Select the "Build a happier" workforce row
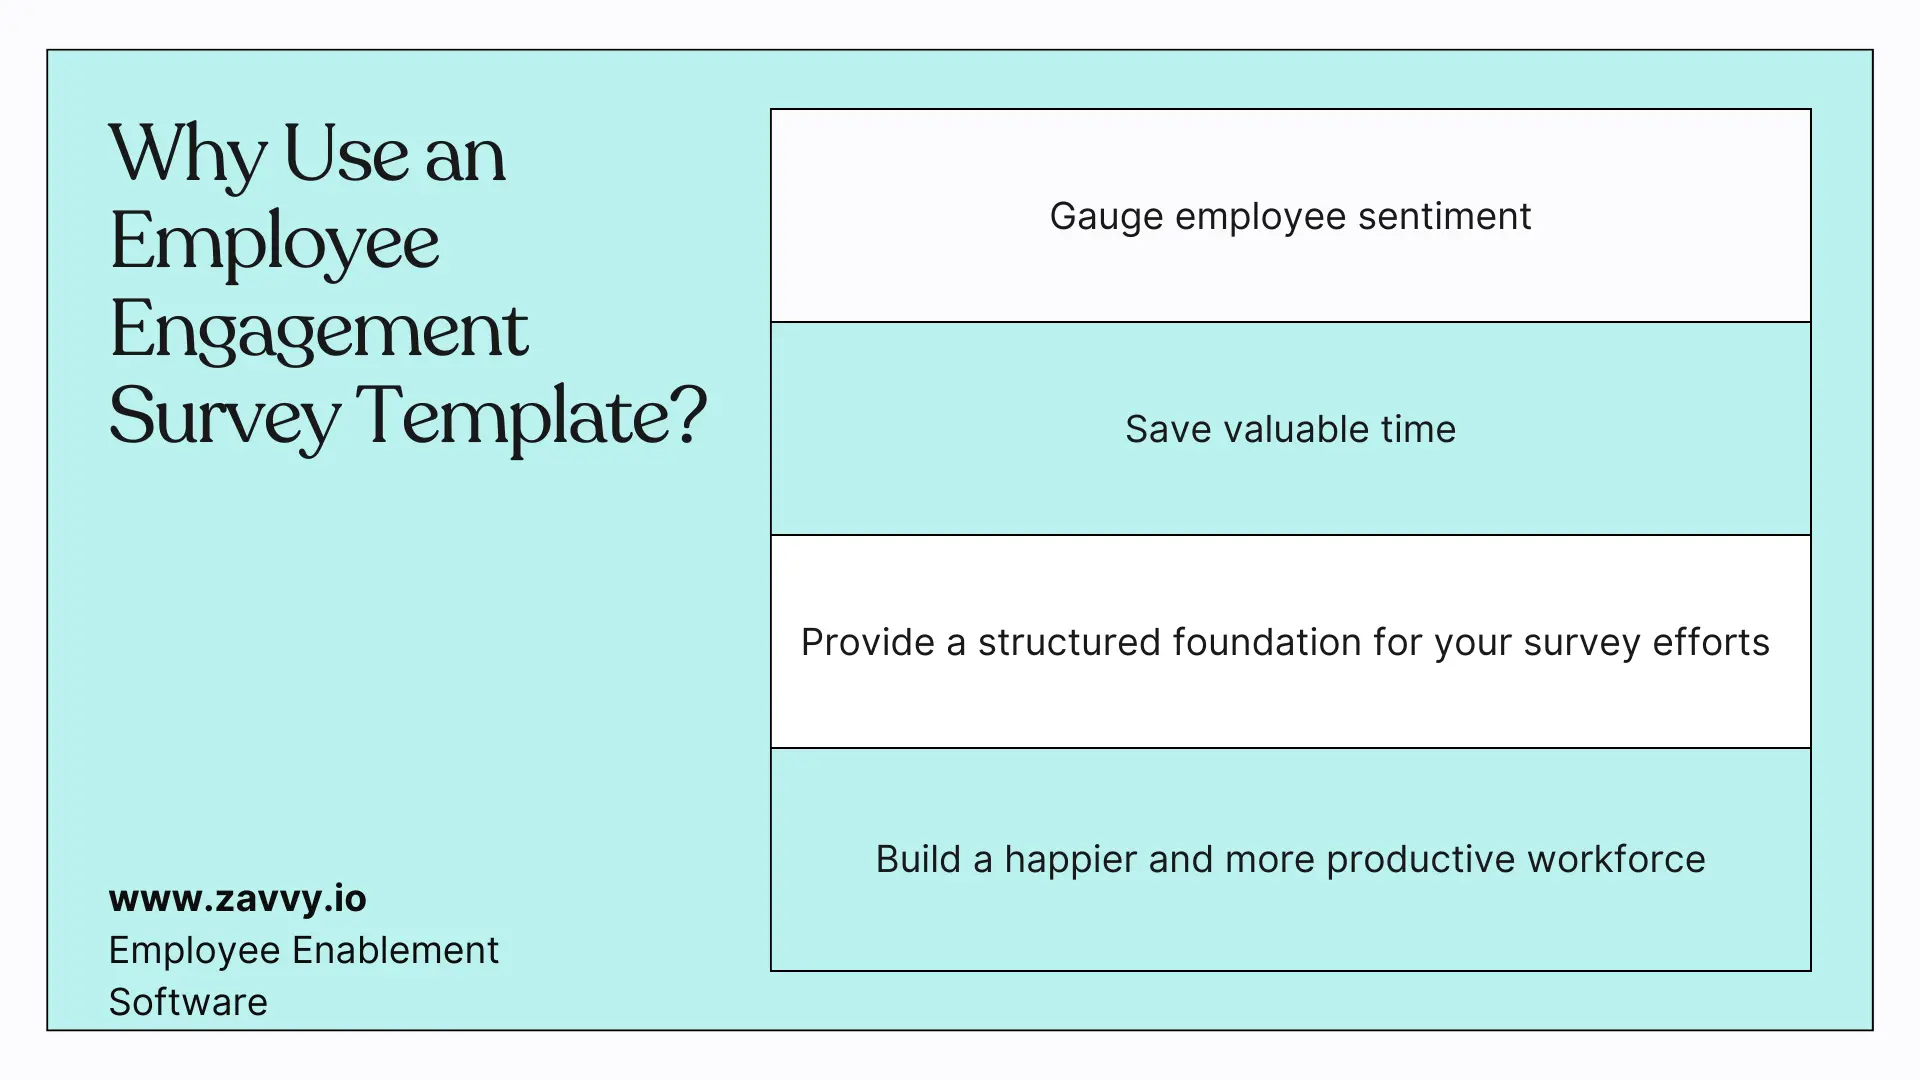 tap(1290, 859)
